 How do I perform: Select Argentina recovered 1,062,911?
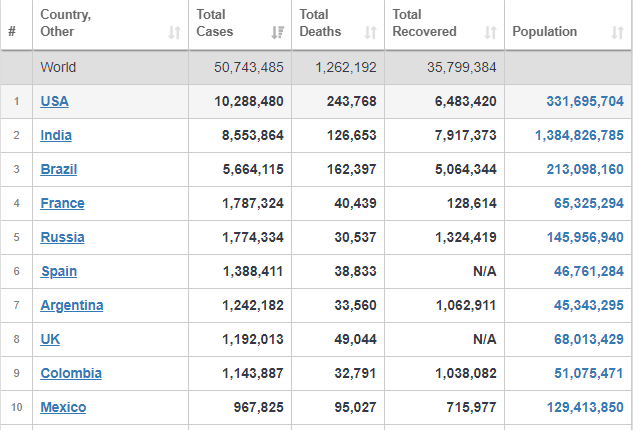(466, 305)
